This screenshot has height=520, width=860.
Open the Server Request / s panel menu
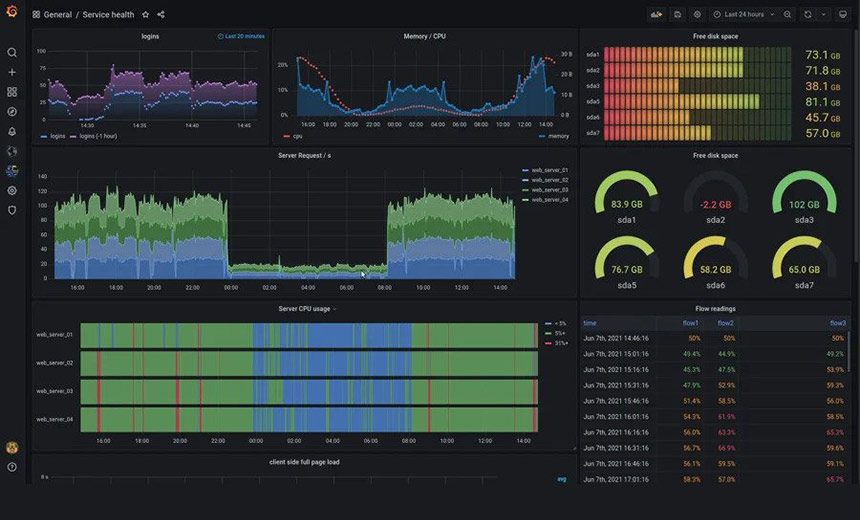(304, 156)
